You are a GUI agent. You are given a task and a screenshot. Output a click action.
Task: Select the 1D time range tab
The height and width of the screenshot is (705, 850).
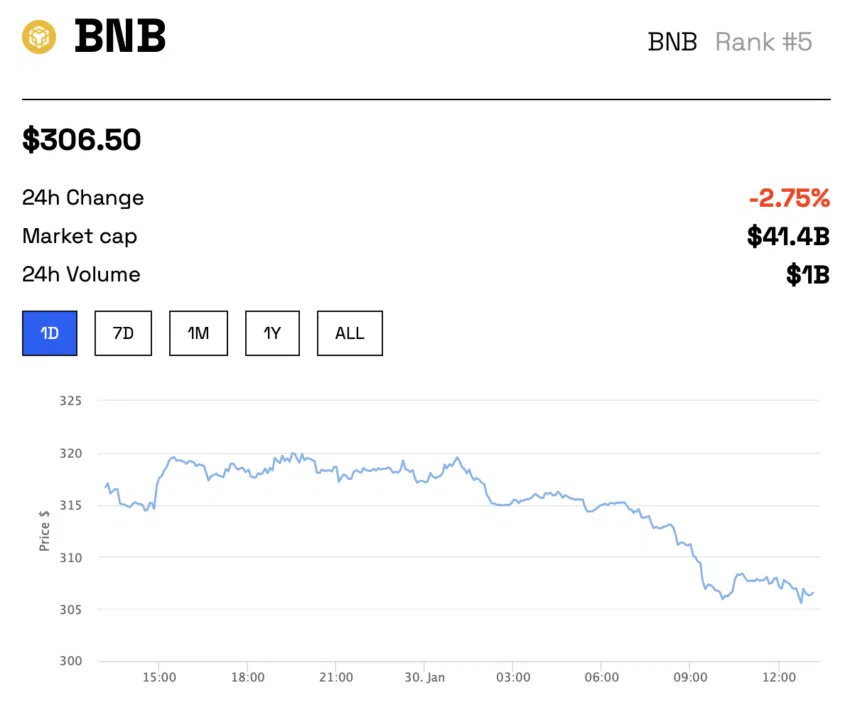coord(50,333)
